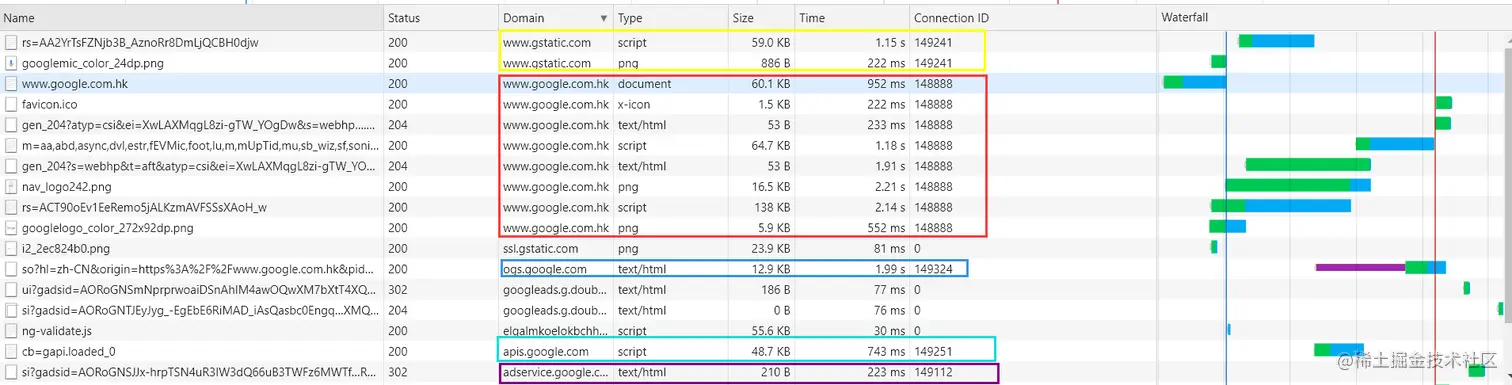The image size is (1512, 385).
Task: Click the document icon beside www.google.com.hk
Action: [11, 84]
